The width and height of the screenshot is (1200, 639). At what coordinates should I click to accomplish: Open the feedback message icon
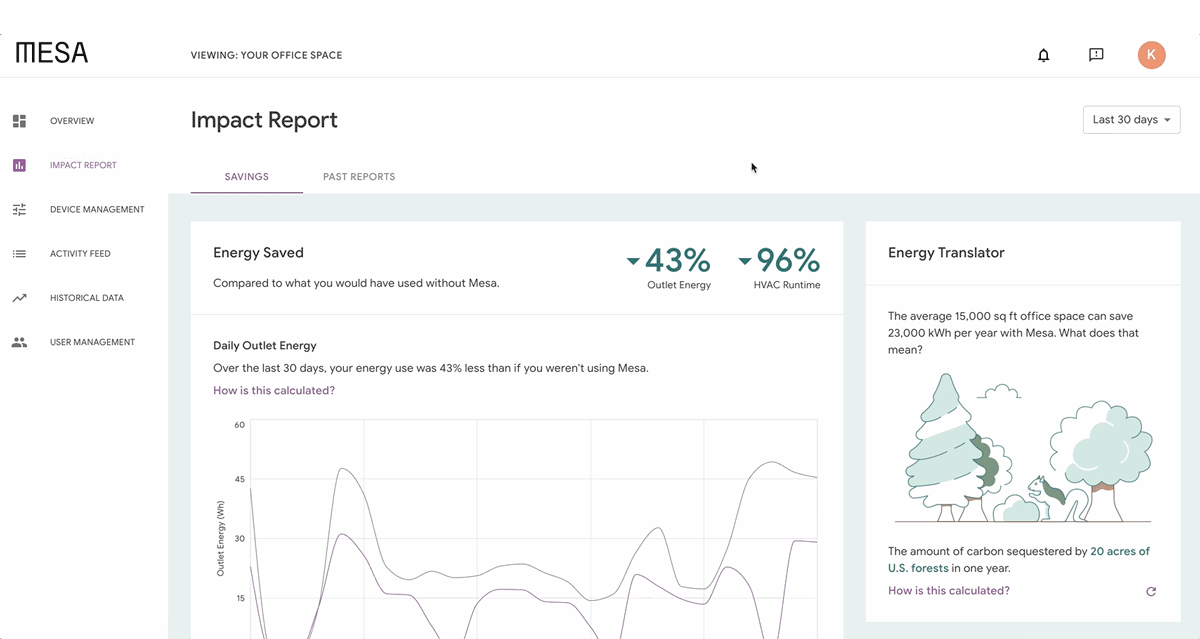click(1096, 55)
